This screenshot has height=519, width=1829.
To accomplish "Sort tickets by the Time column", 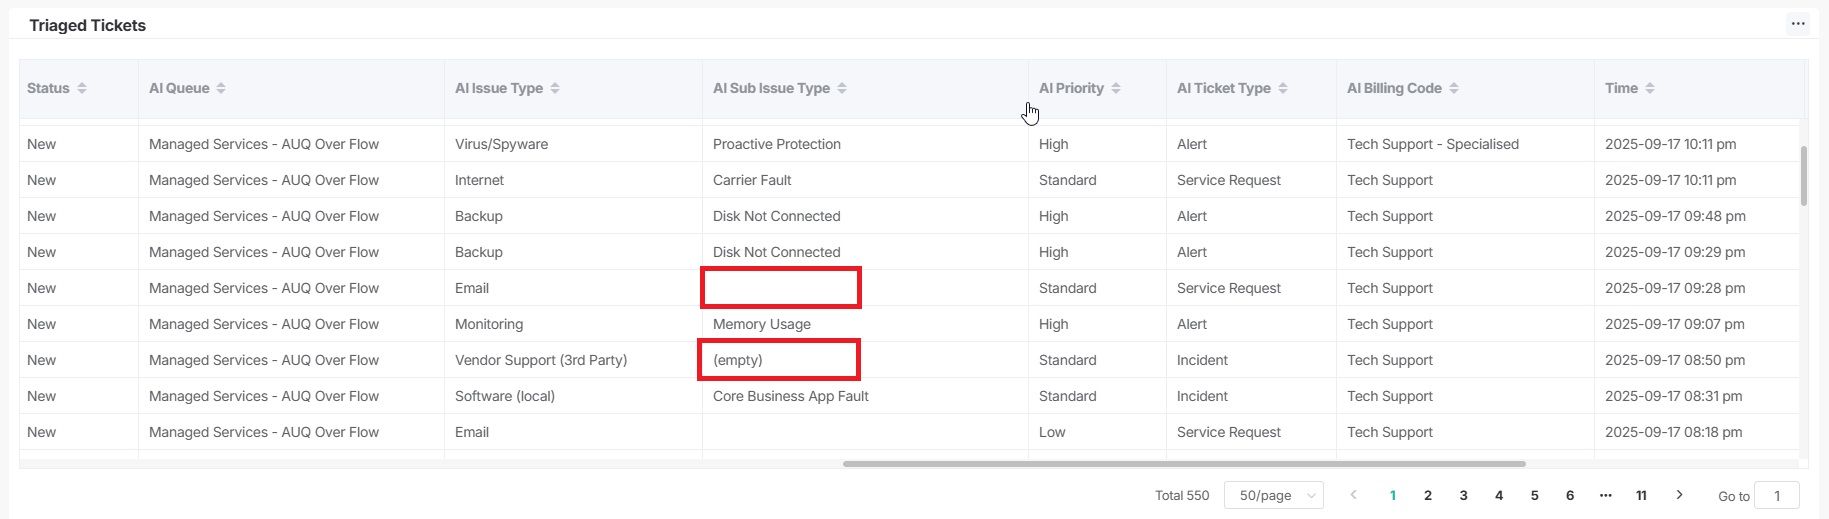I will coord(1650,88).
